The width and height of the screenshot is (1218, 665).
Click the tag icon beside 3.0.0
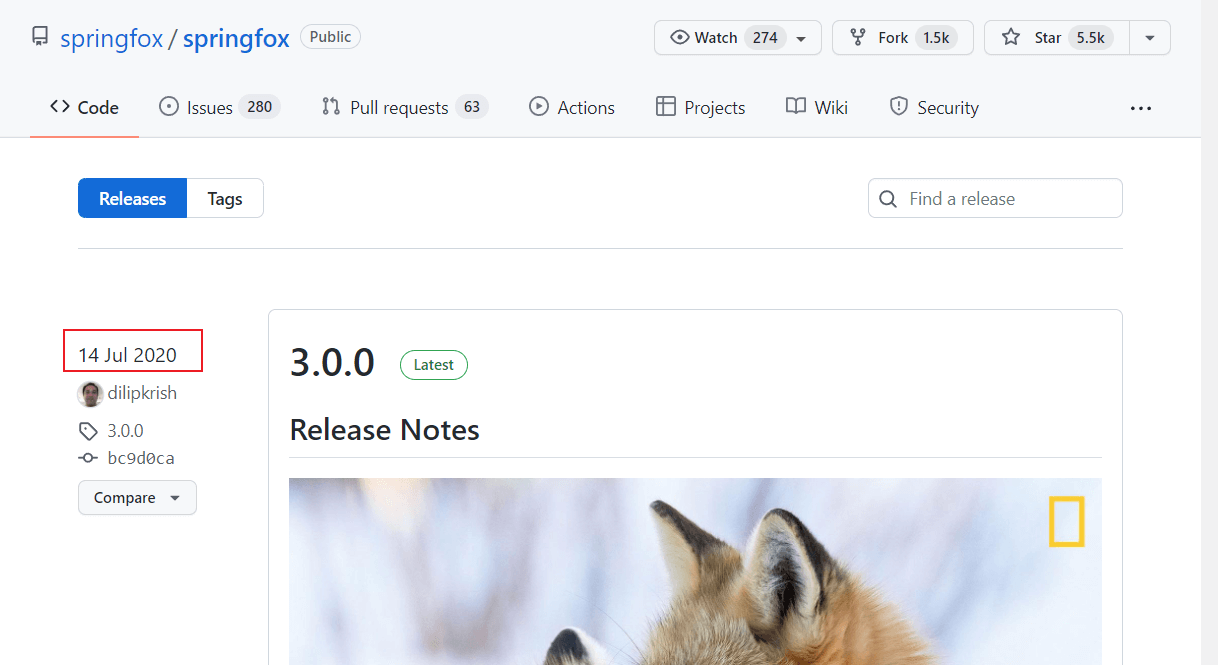tap(88, 431)
